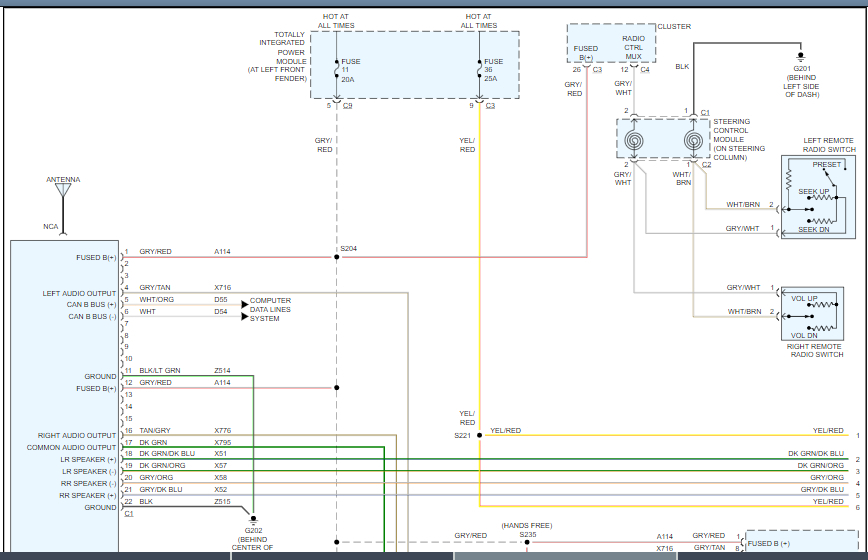This screenshot has height=560, width=868.
Task: Click the SEEK DN switch label
Action: pyautogui.click(x=812, y=231)
